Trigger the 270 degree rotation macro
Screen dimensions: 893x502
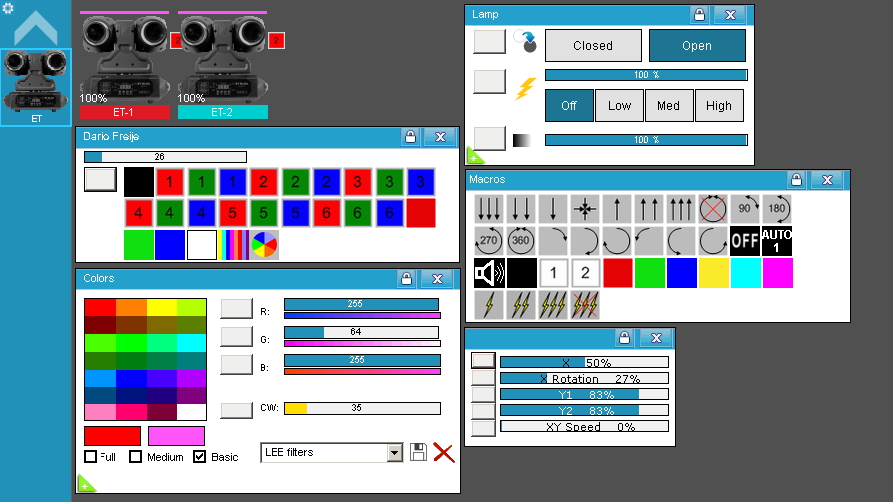click(489, 241)
